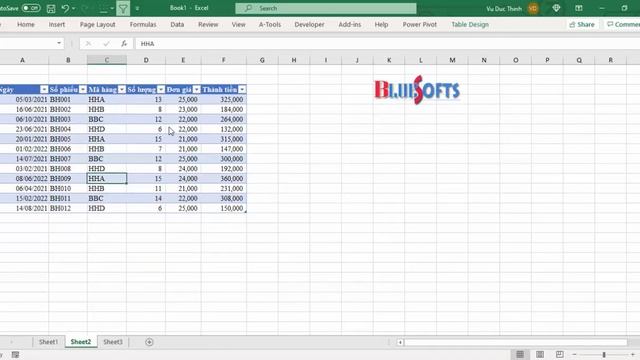Switch to Page Layout view icon
Image resolution: width=640 pixels, height=360 pixels.
[x=540, y=355]
